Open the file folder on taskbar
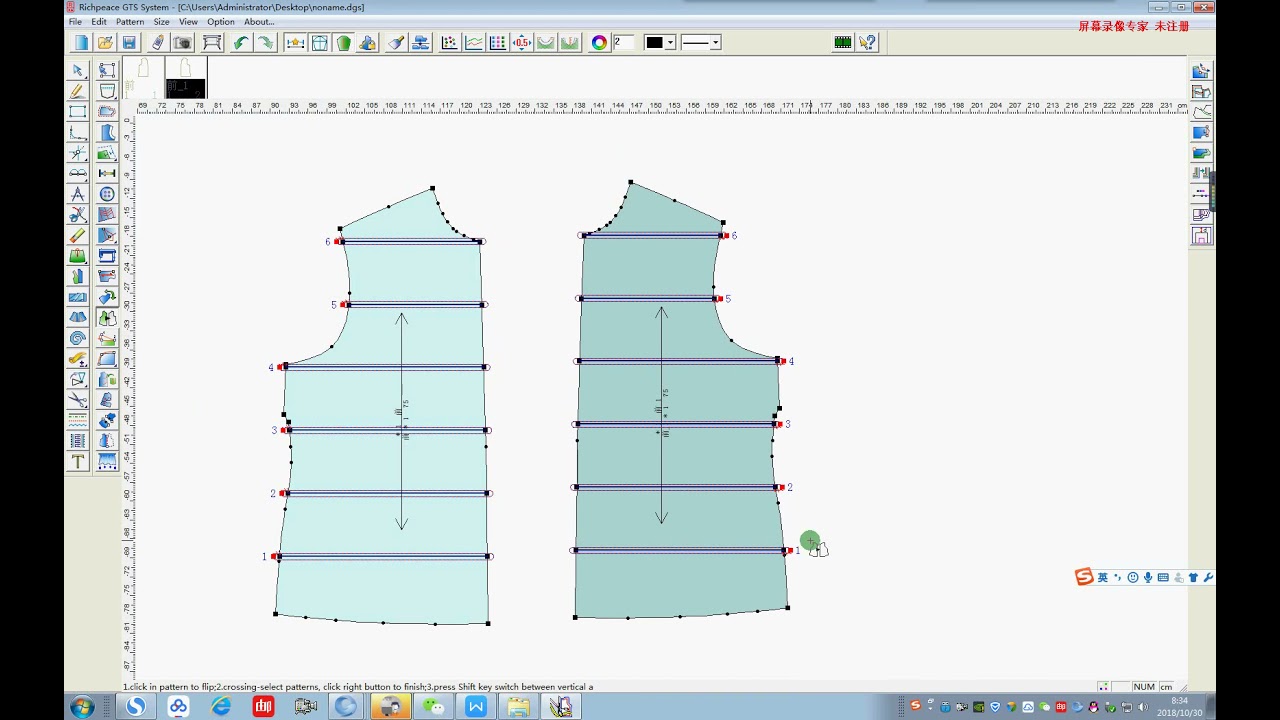The width and height of the screenshot is (1280, 720). tap(518, 707)
